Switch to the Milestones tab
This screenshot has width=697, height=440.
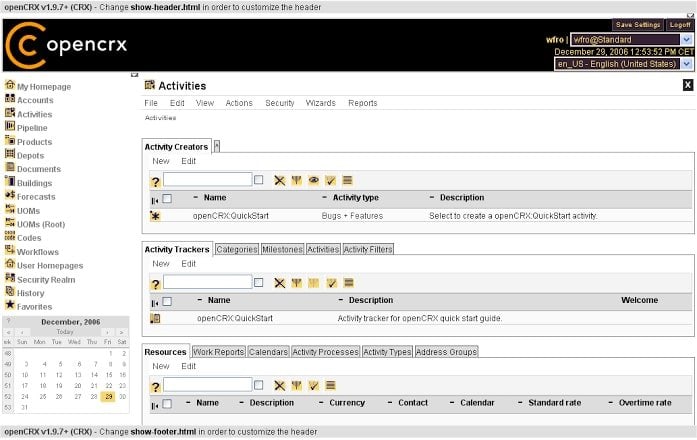coord(282,249)
